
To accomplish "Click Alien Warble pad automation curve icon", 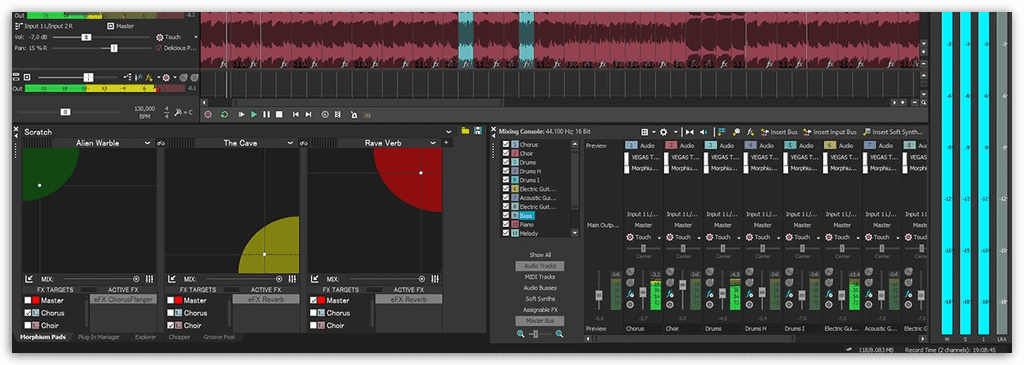I will (x=29, y=279).
